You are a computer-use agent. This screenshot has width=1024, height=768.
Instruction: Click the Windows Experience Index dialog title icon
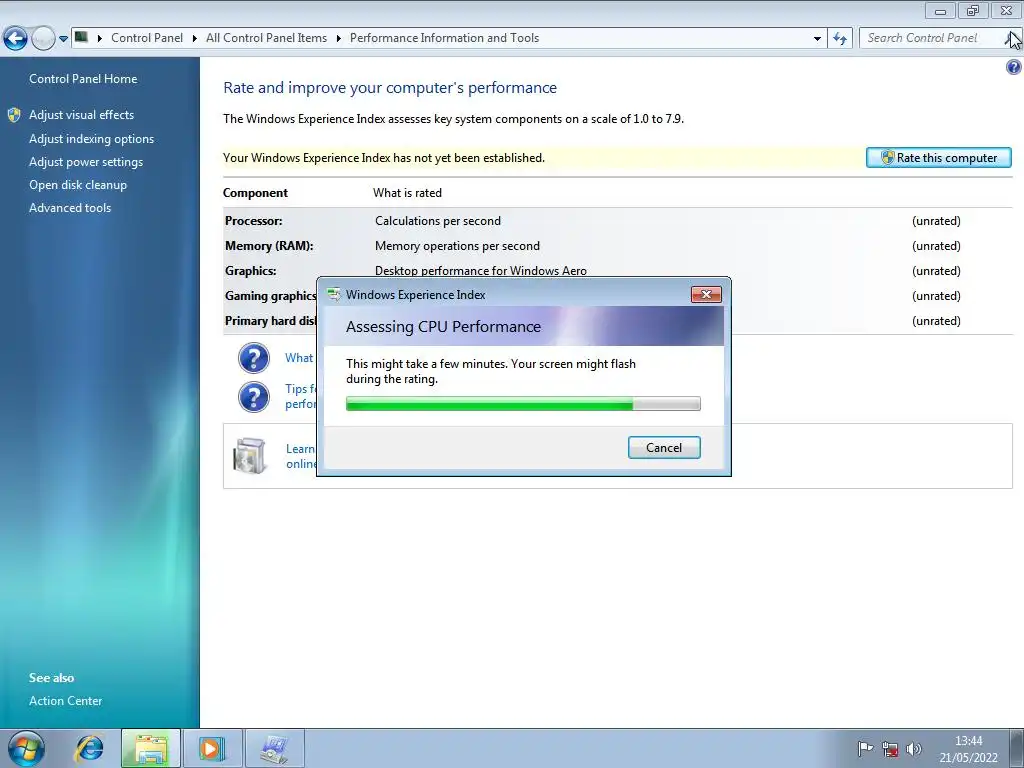pos(334,295)
